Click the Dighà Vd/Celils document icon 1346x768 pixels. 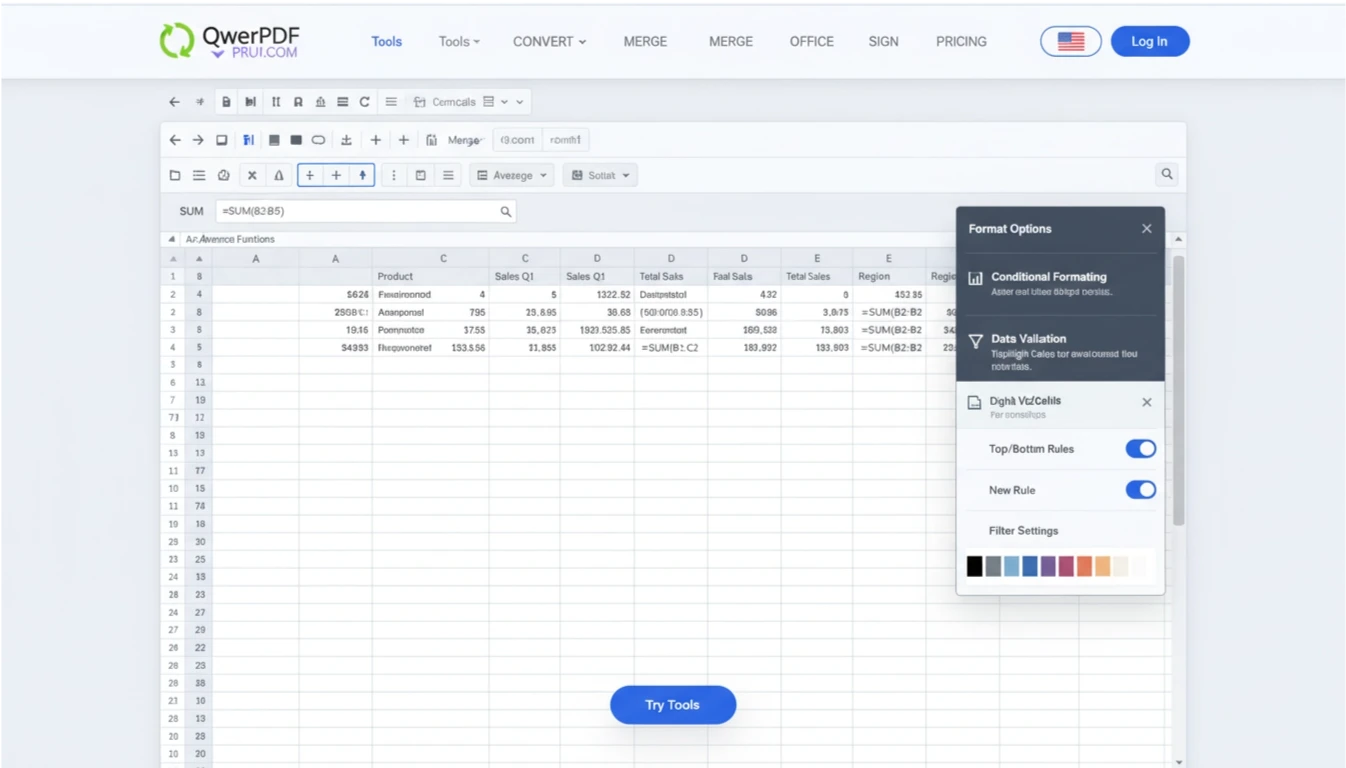tap(974, 402)
